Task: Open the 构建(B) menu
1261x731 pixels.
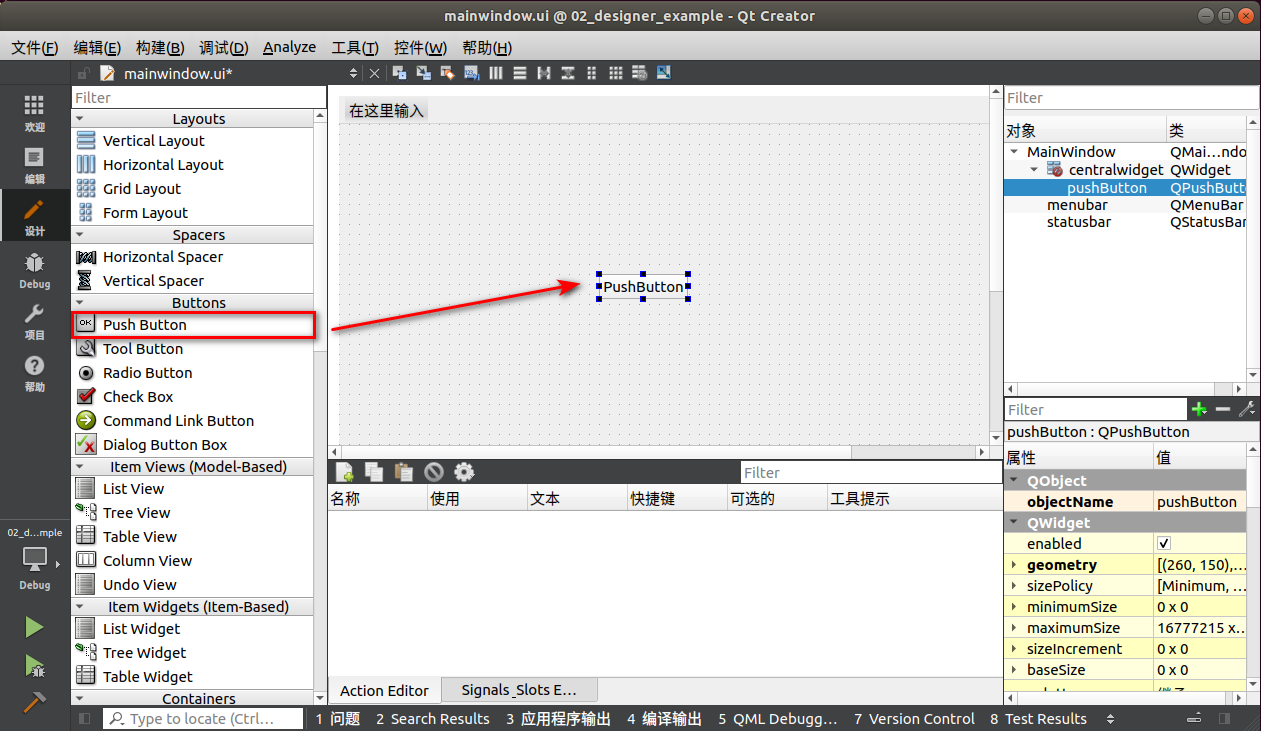Action: tap(160, 47)
